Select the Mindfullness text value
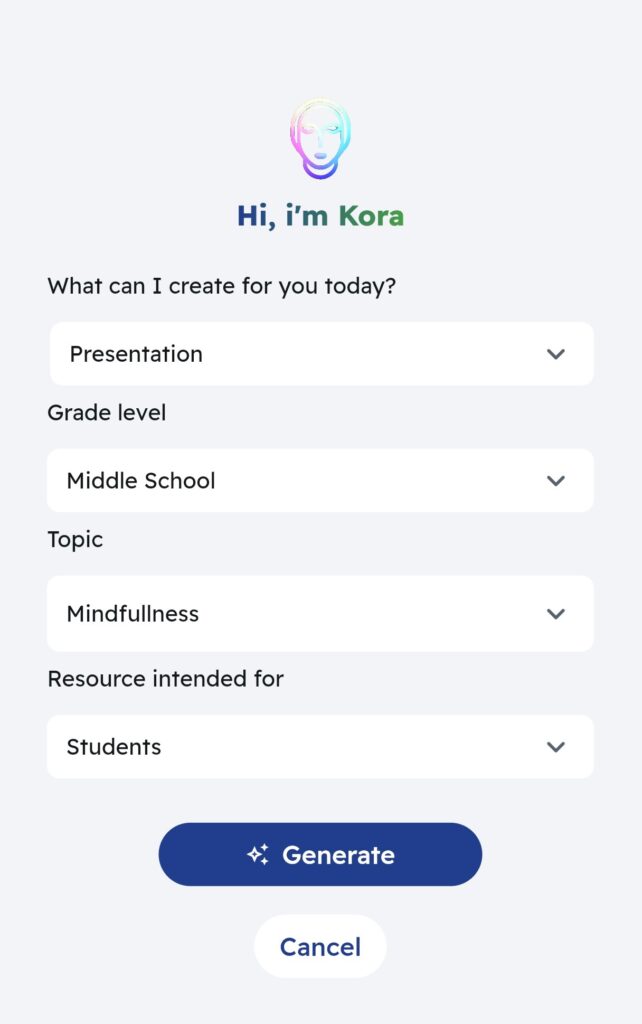Screen dimensions: 642x1024 (133, 614)
